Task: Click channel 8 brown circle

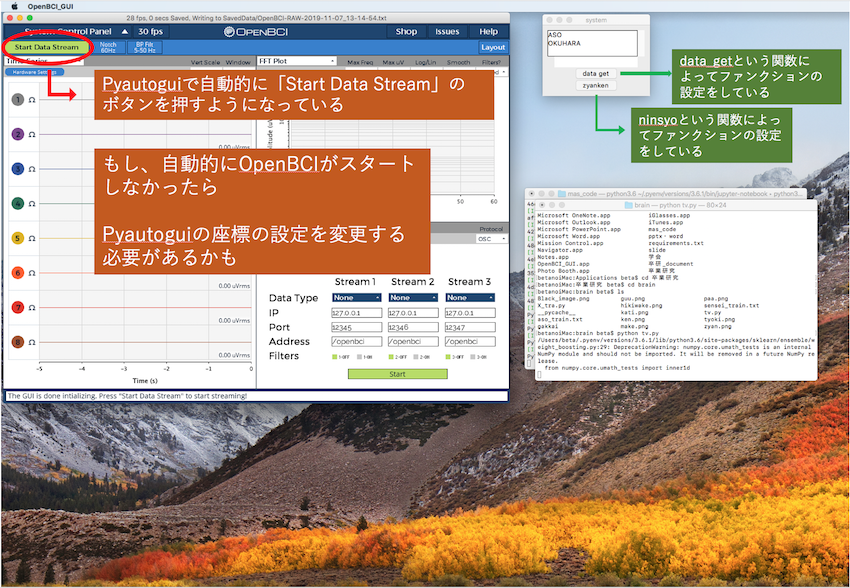Action: (17, 342)
